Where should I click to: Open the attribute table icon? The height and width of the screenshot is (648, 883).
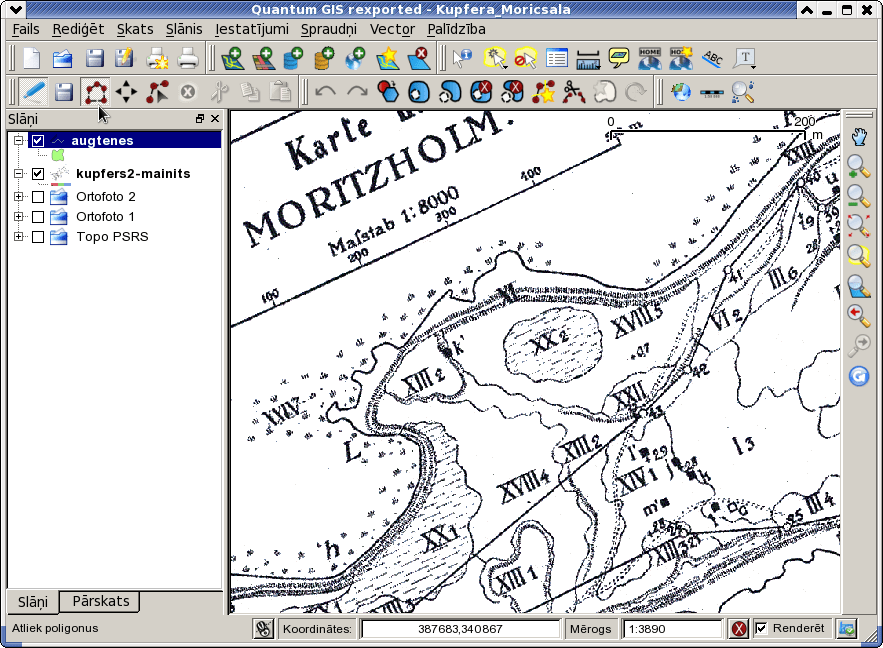point(556,58)
